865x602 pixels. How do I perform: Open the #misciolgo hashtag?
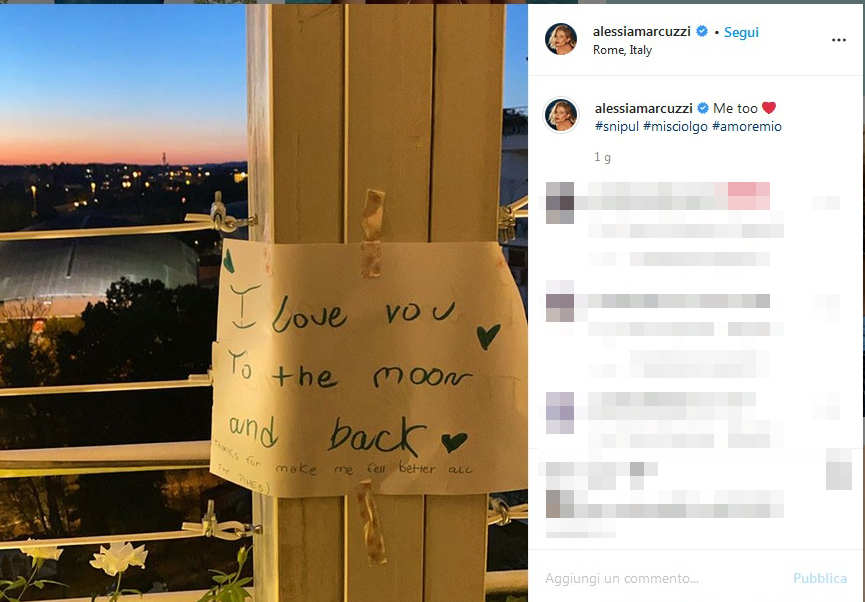tap(675, 126)
